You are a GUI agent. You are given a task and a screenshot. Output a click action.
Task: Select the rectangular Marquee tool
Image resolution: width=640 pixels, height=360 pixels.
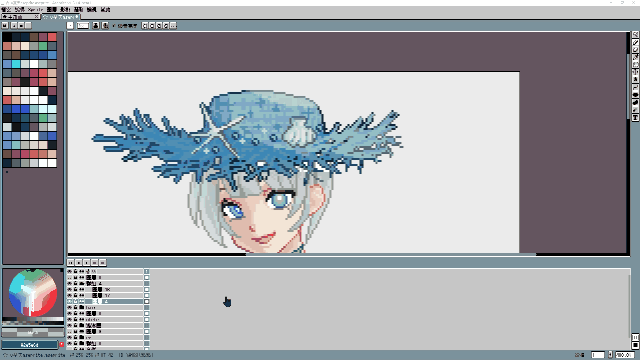(636, 34)
